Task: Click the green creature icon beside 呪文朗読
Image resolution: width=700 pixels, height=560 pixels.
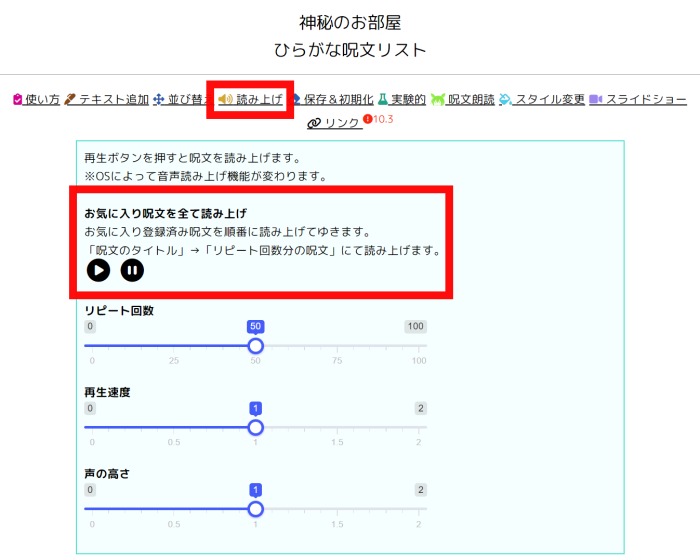Action: coord(438,100)
